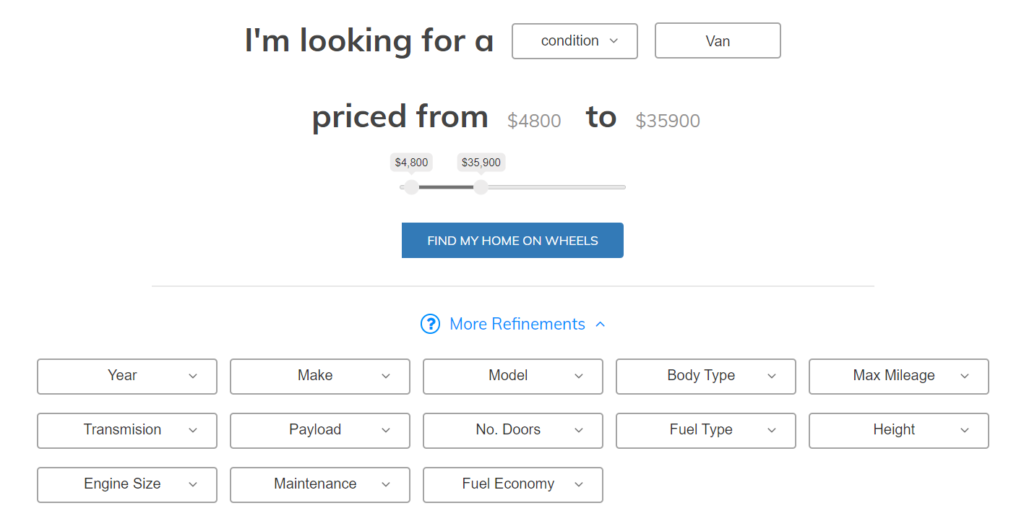Click the minimum price slider handle
This screenshot has width=1024, height=511.
click(411, 187)
